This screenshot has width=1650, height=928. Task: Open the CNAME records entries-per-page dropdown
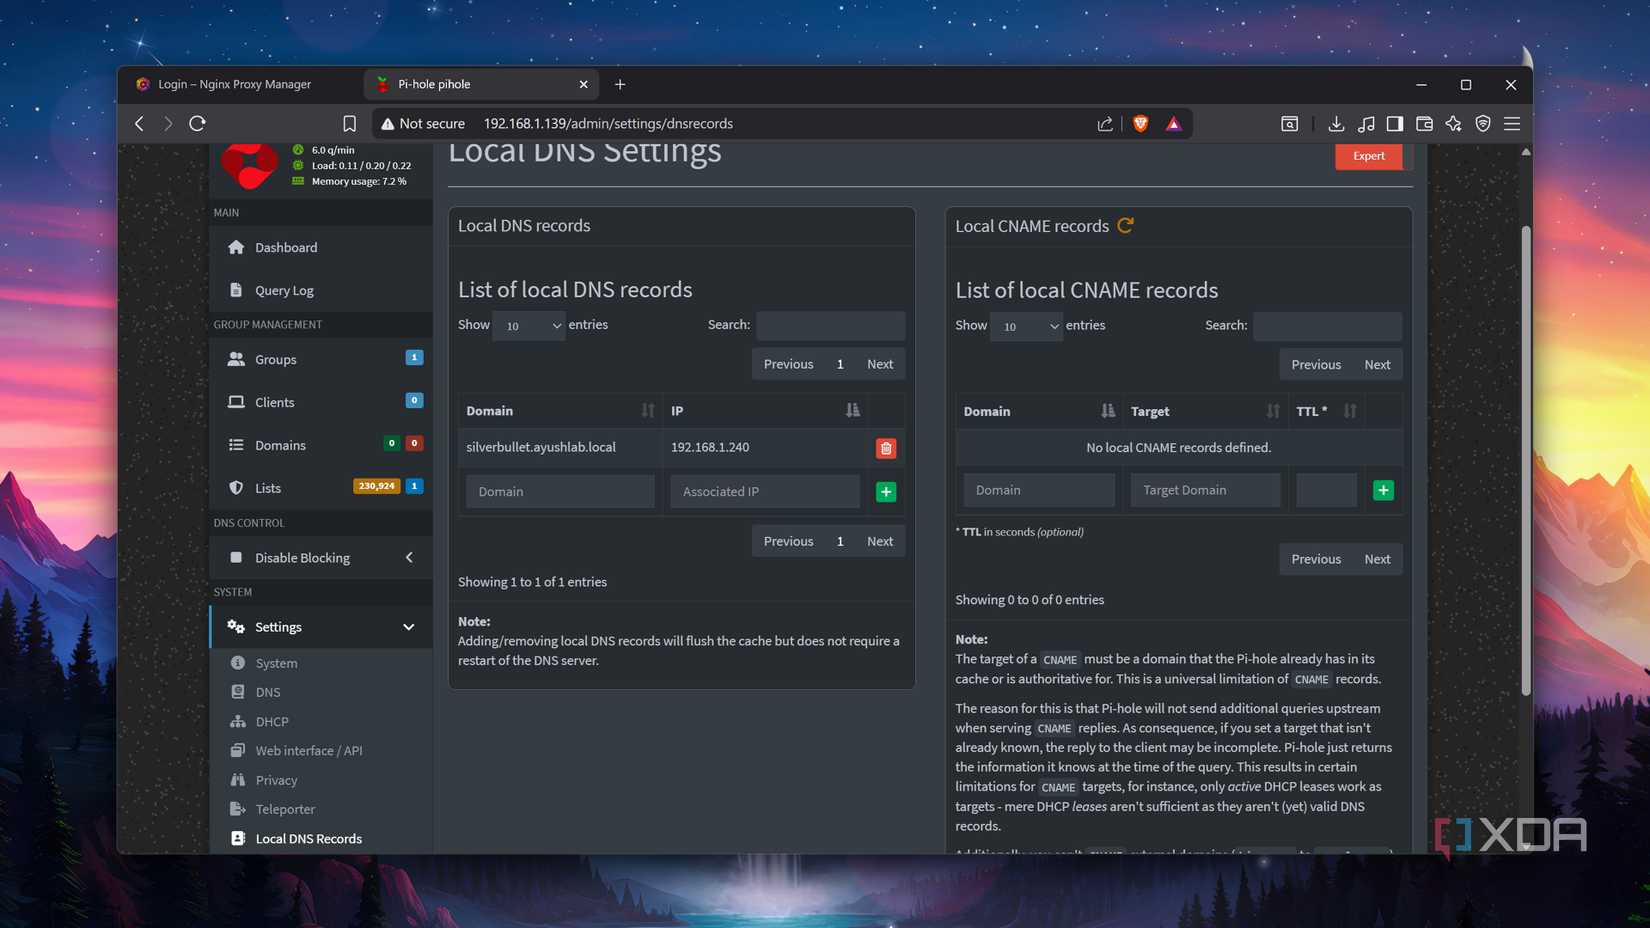[x=1026, y=326]
